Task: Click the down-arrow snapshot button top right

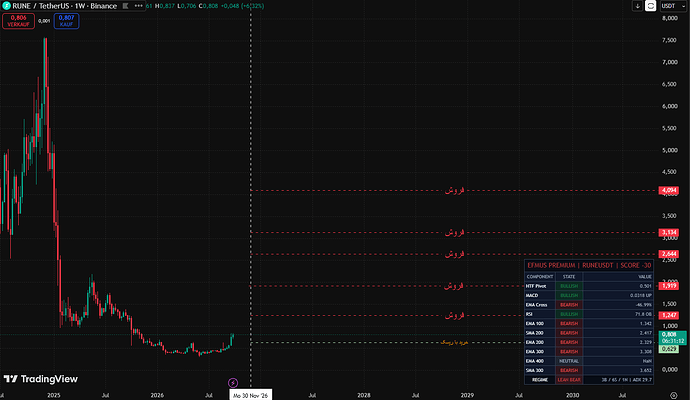Action: 637,6
